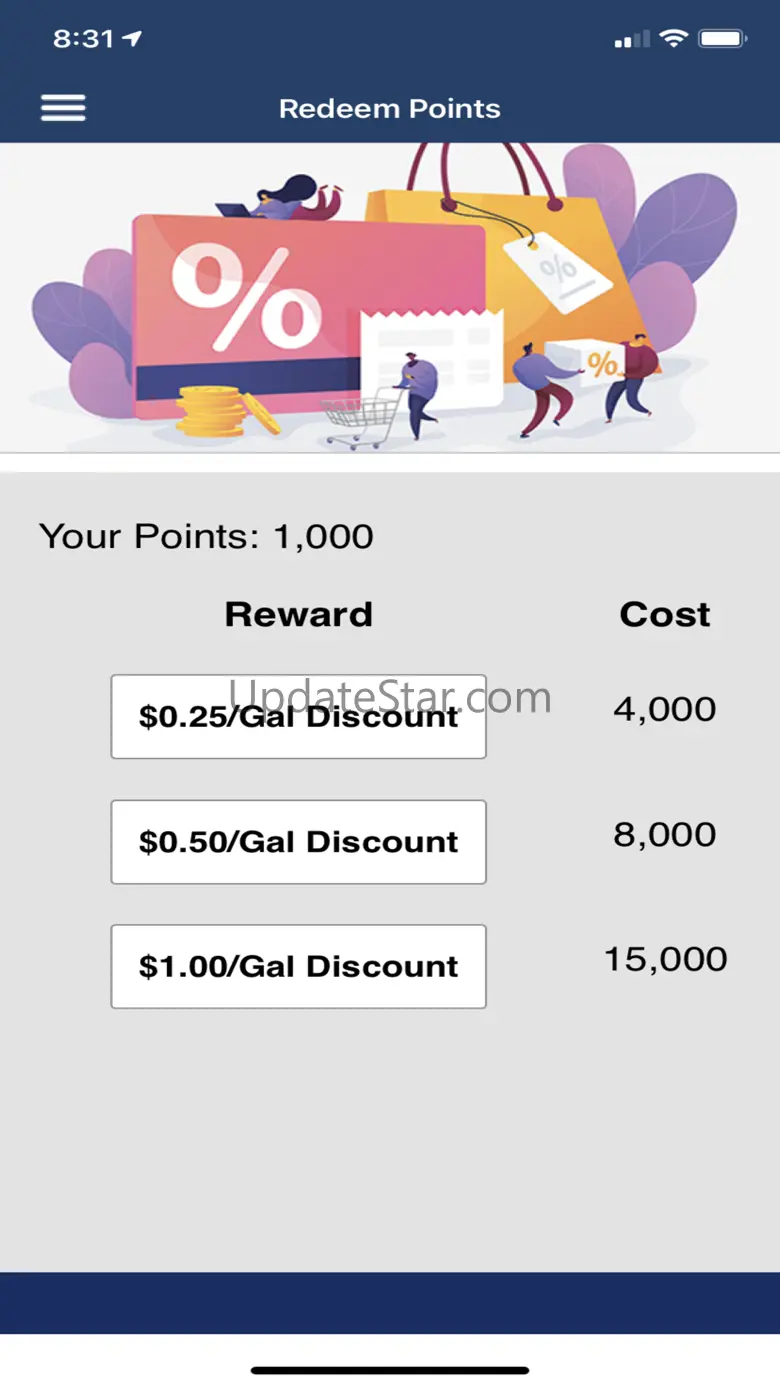The width and height of the screenshot is (780, 1387).
Task: Tap the cellular signal bars icon
Action: point(632,40)
